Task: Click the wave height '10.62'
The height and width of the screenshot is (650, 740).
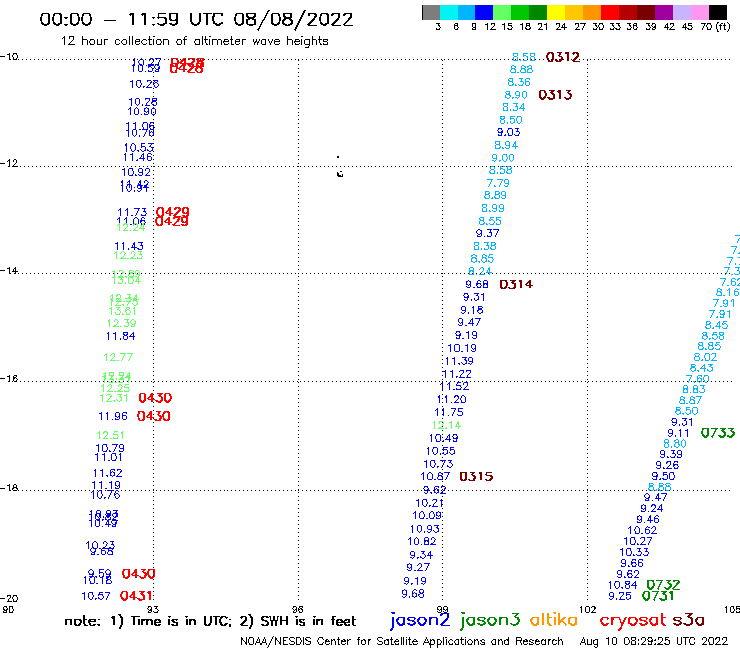Action: 642,530
